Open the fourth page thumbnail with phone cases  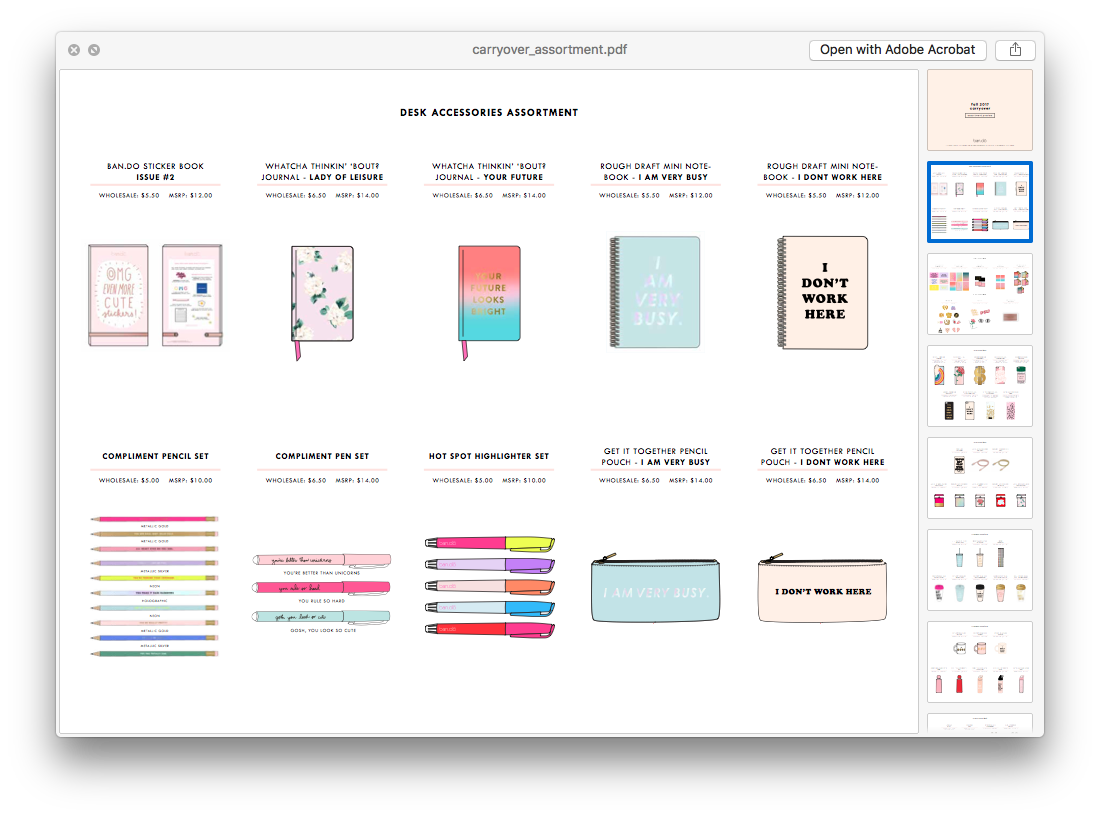pyautogui.click(x=979, y=386)
